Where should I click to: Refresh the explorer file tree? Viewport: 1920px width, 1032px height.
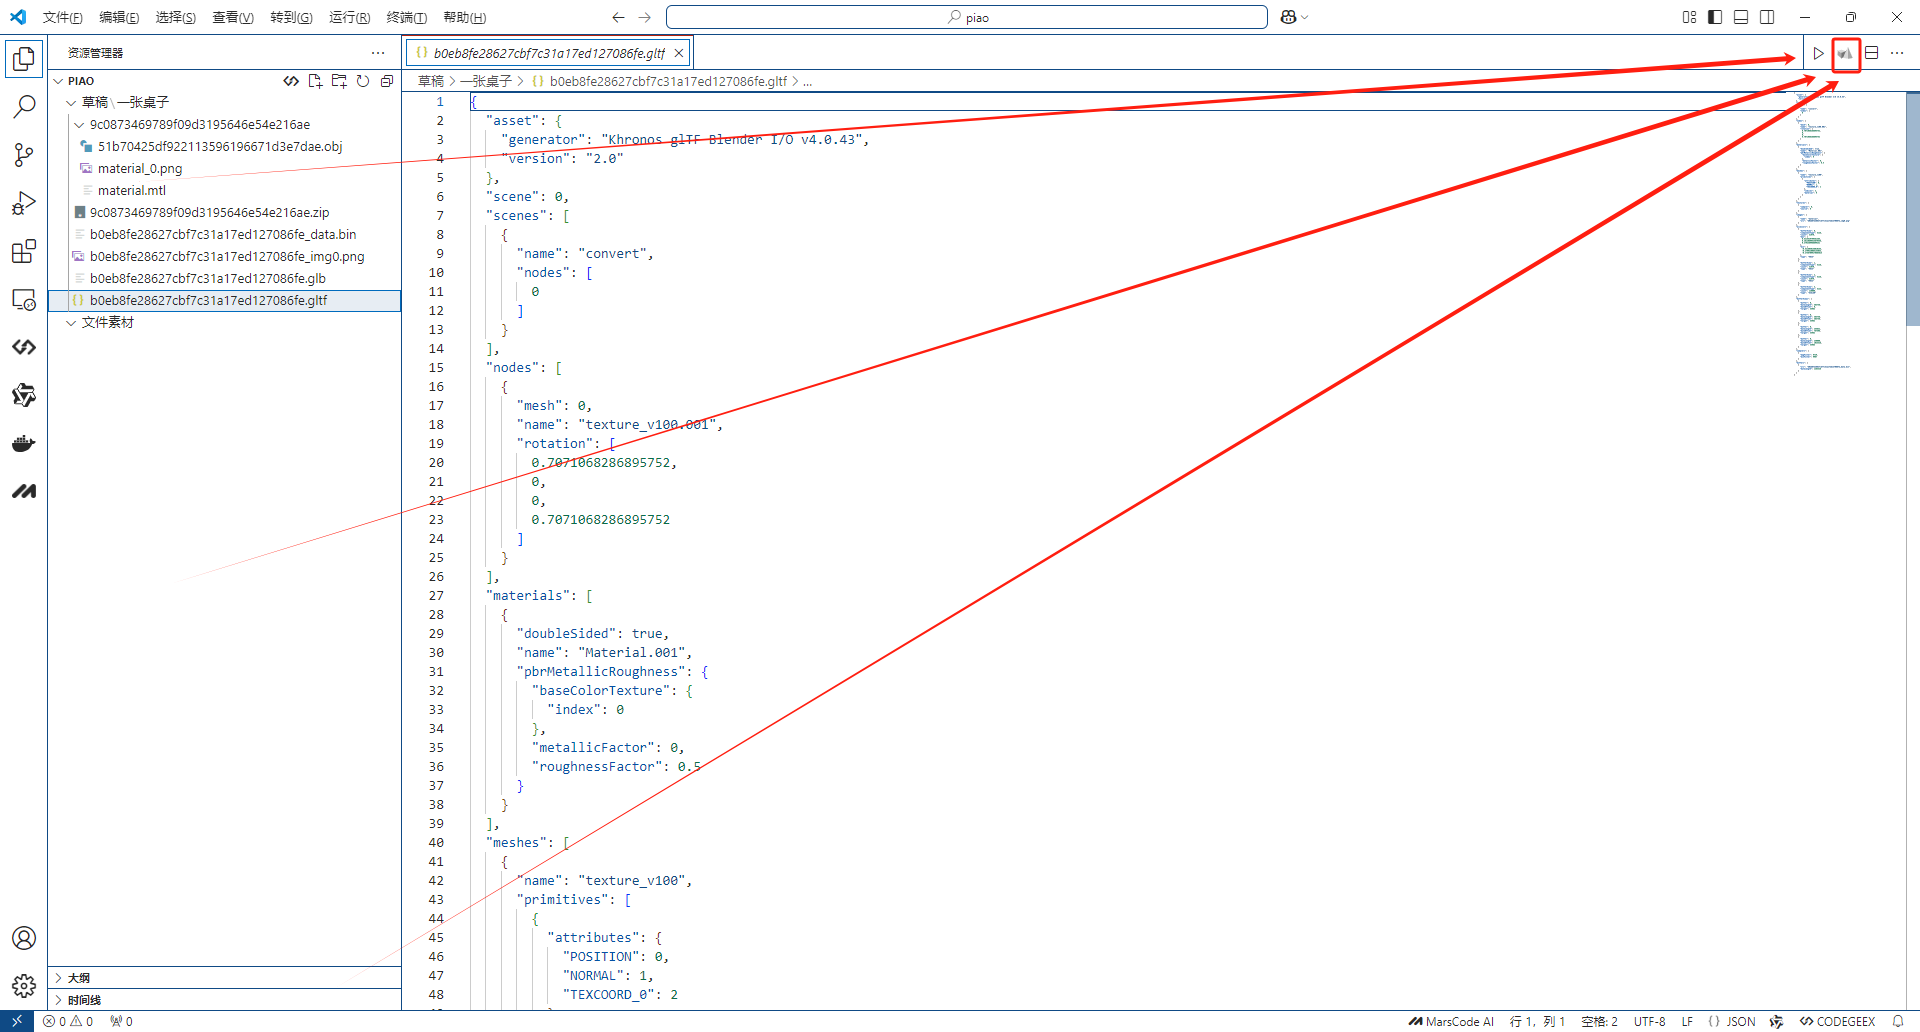tap(363, 81)
